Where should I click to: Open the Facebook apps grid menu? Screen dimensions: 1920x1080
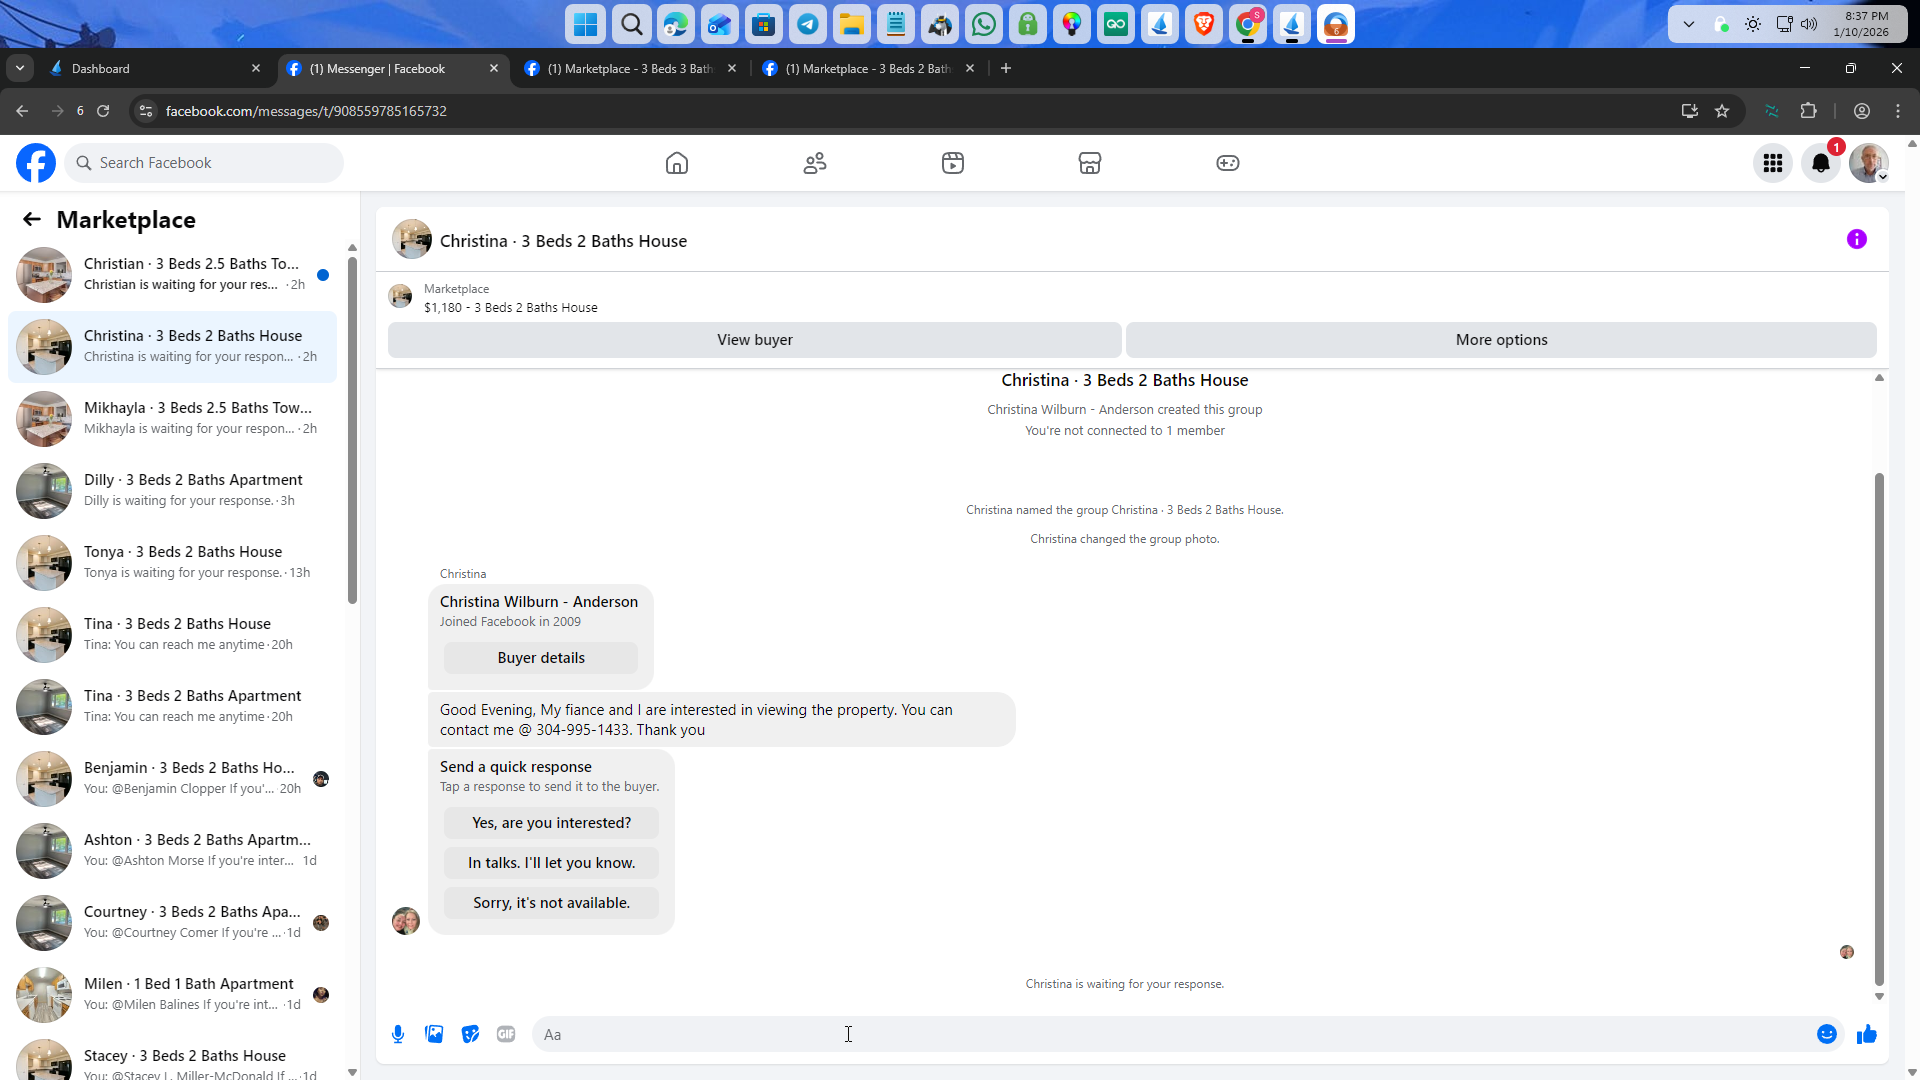click(x=1773, y=163)
